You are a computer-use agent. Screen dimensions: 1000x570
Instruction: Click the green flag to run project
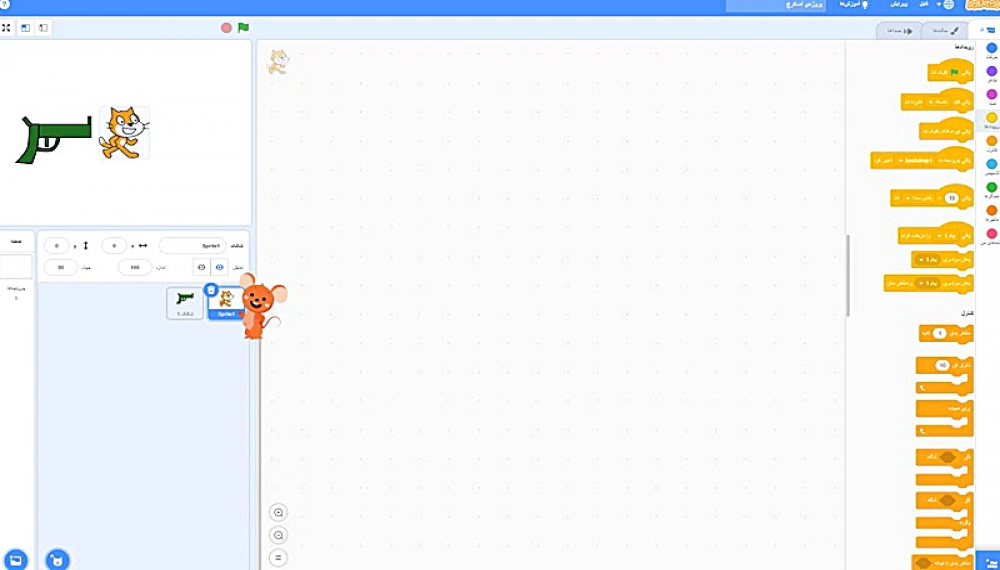pos(243,27)
